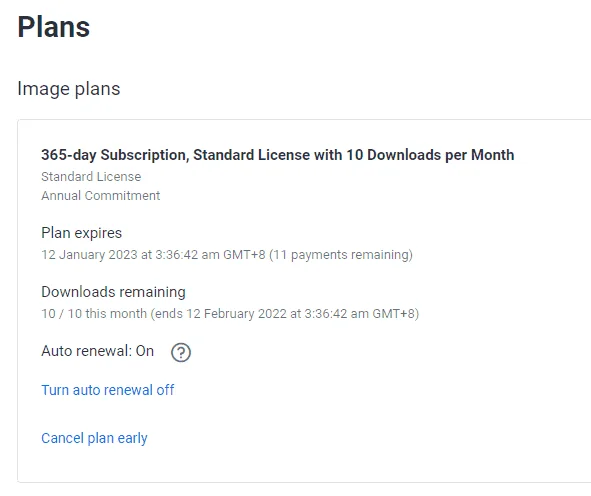The image size is (591, 496).
Task: Select the Plans page heading
Action: pos(54,27)
